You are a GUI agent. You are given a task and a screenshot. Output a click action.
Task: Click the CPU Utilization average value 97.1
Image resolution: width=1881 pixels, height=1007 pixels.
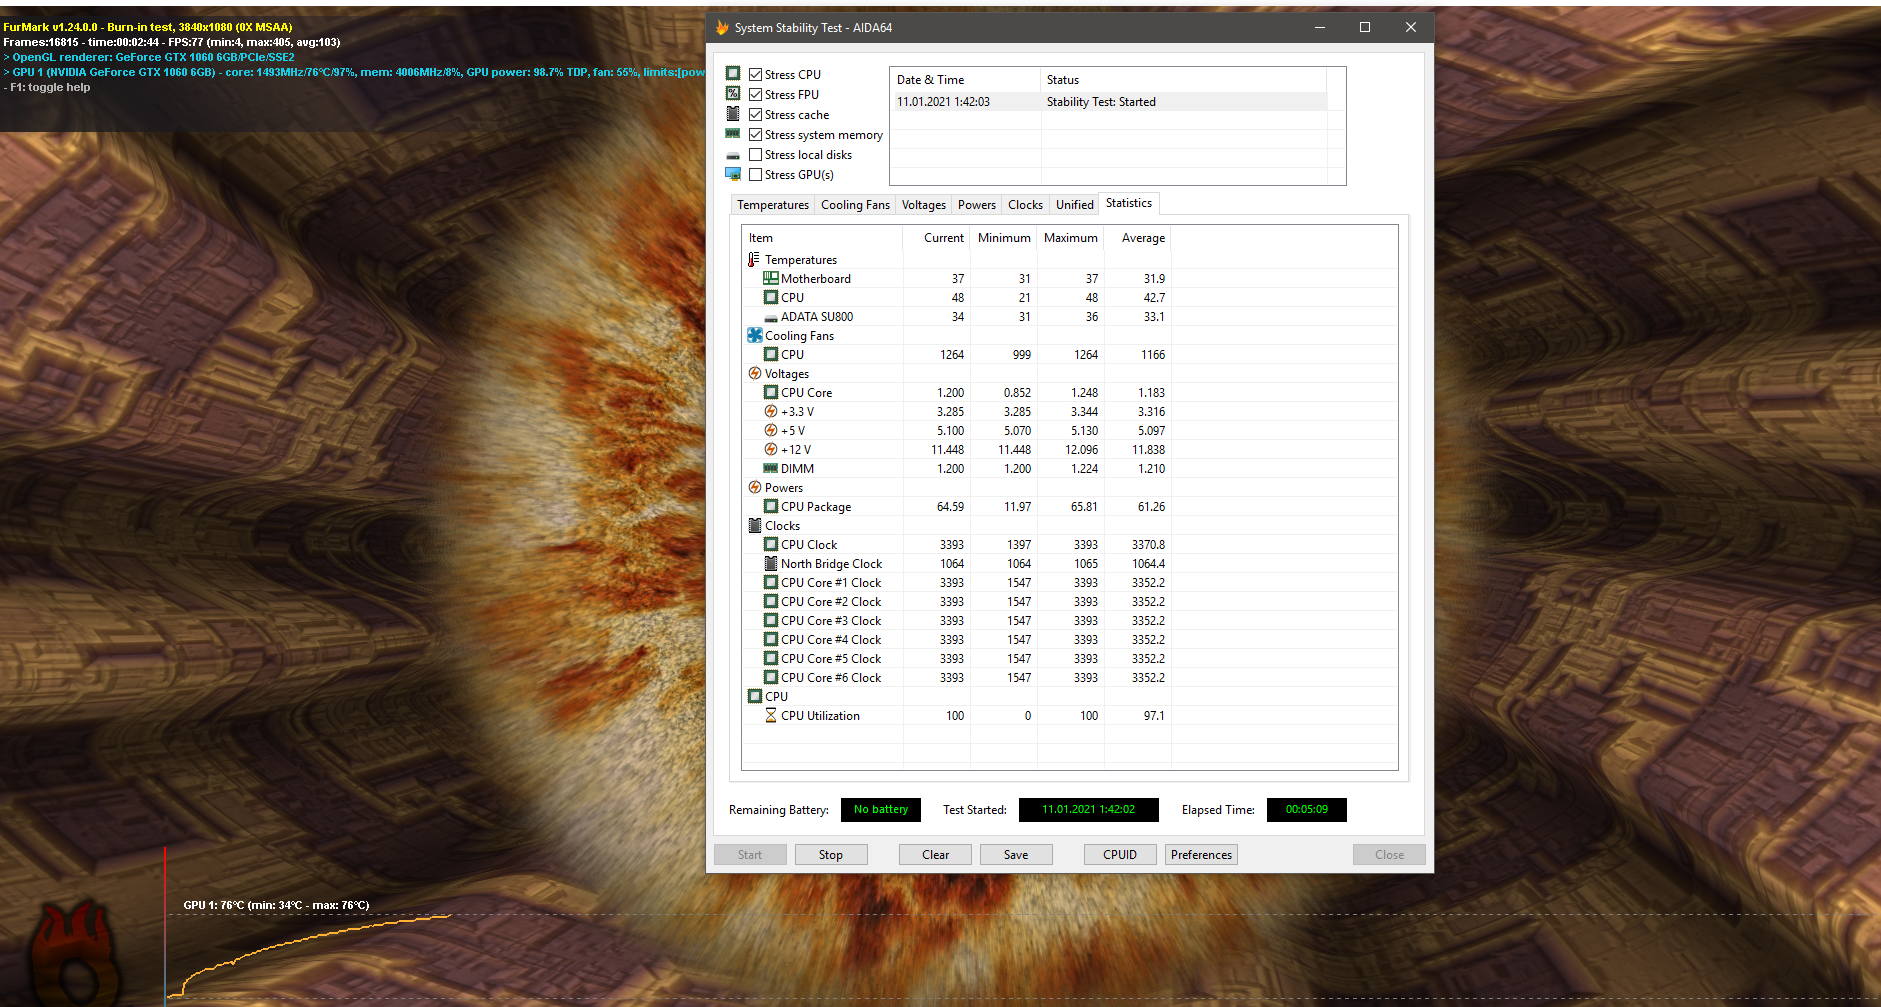pos(1154,716)
